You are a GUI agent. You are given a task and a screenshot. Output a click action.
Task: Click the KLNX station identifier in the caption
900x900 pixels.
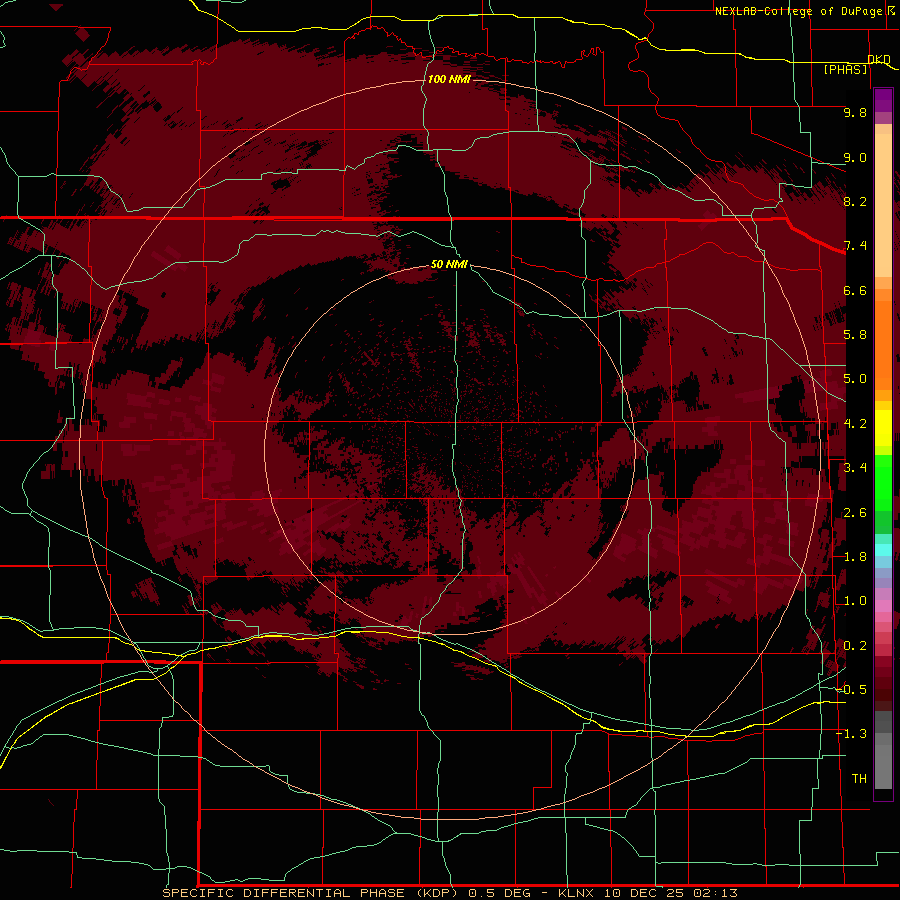577,893
